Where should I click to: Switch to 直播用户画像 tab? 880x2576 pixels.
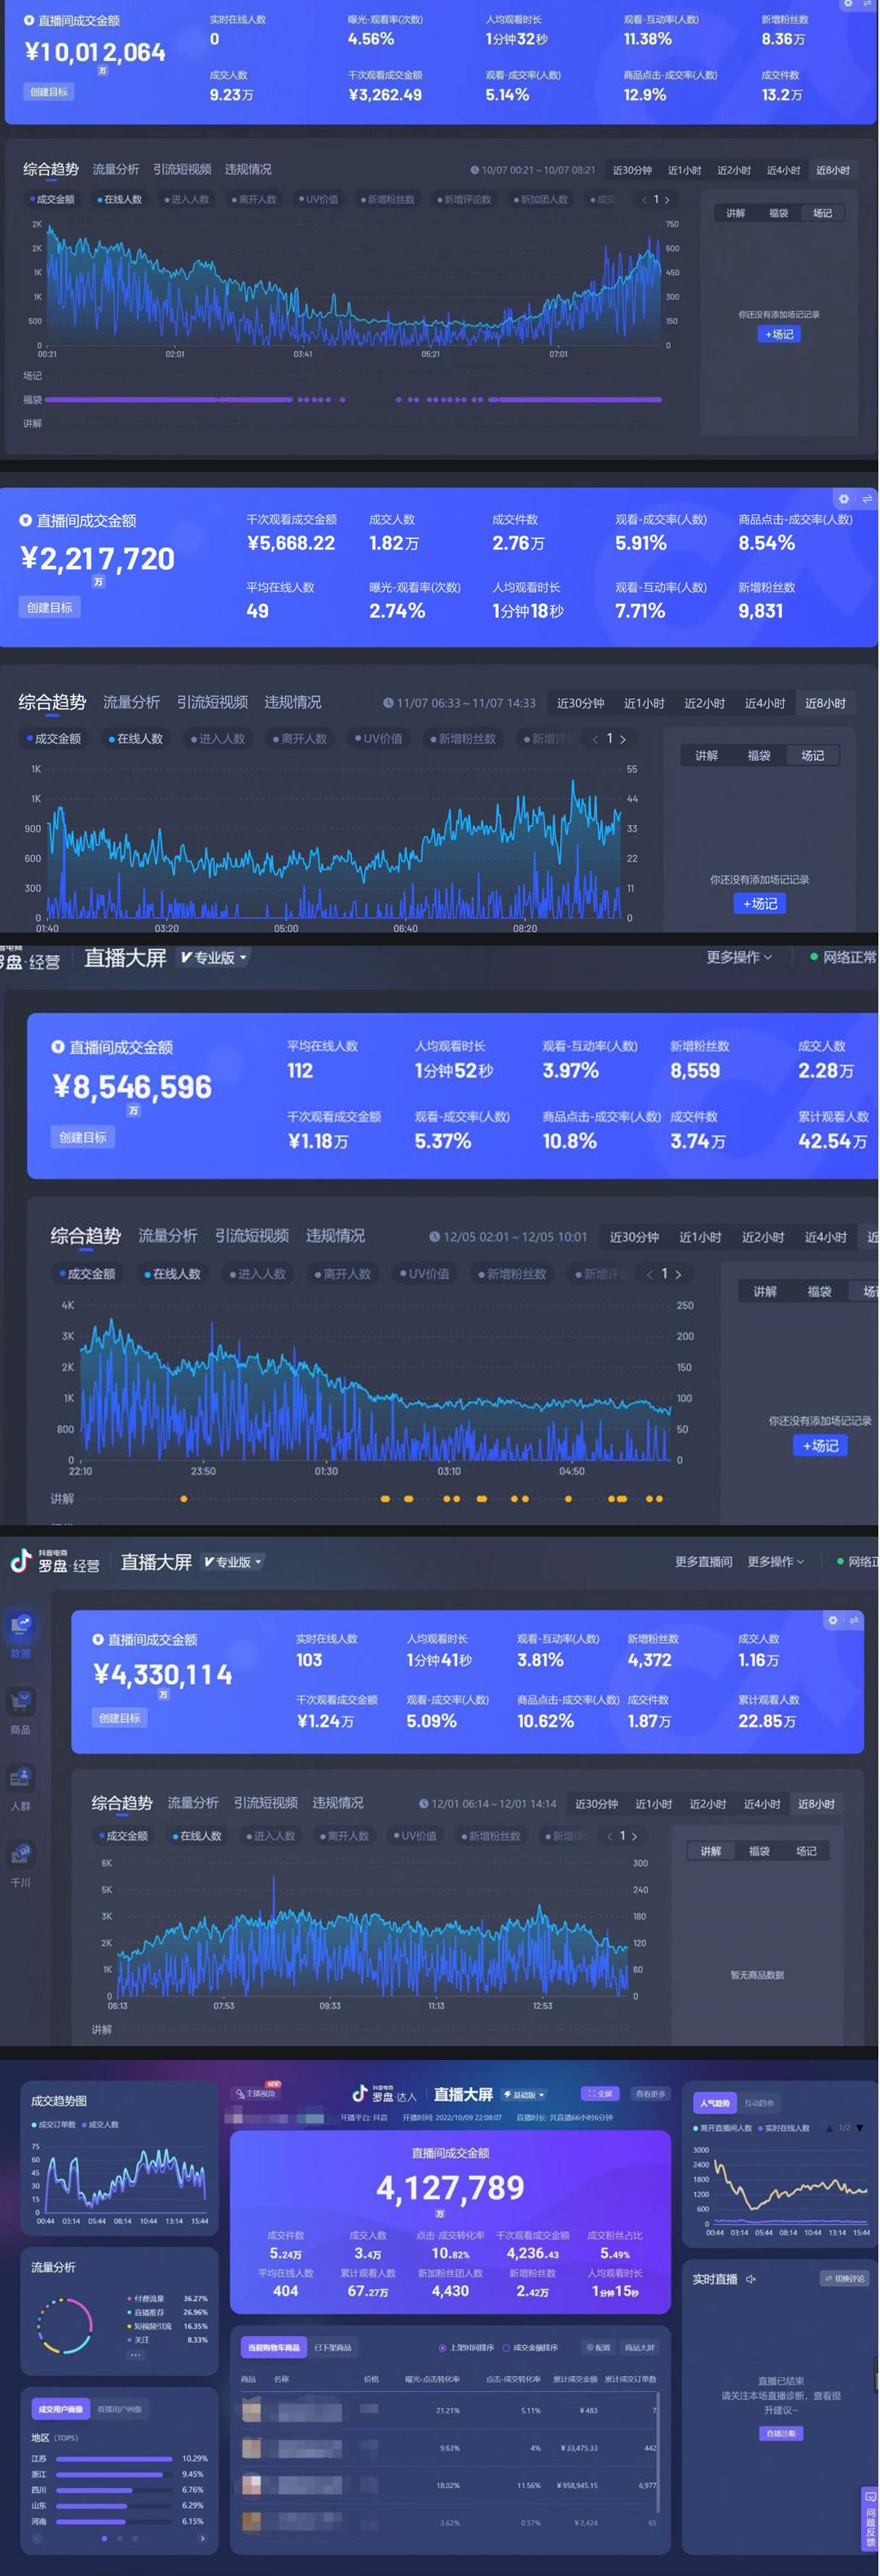tap(118, 2409)
